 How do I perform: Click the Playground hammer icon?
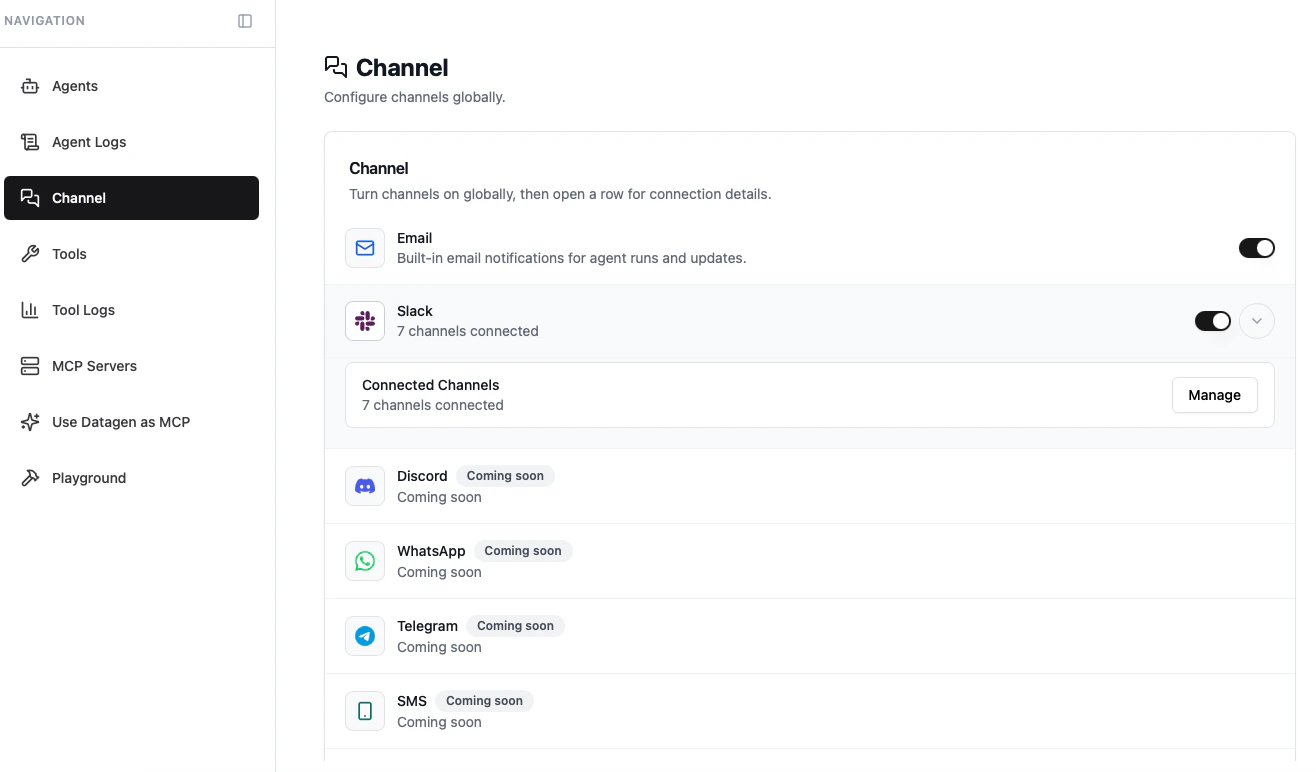[x=30, y=478]
